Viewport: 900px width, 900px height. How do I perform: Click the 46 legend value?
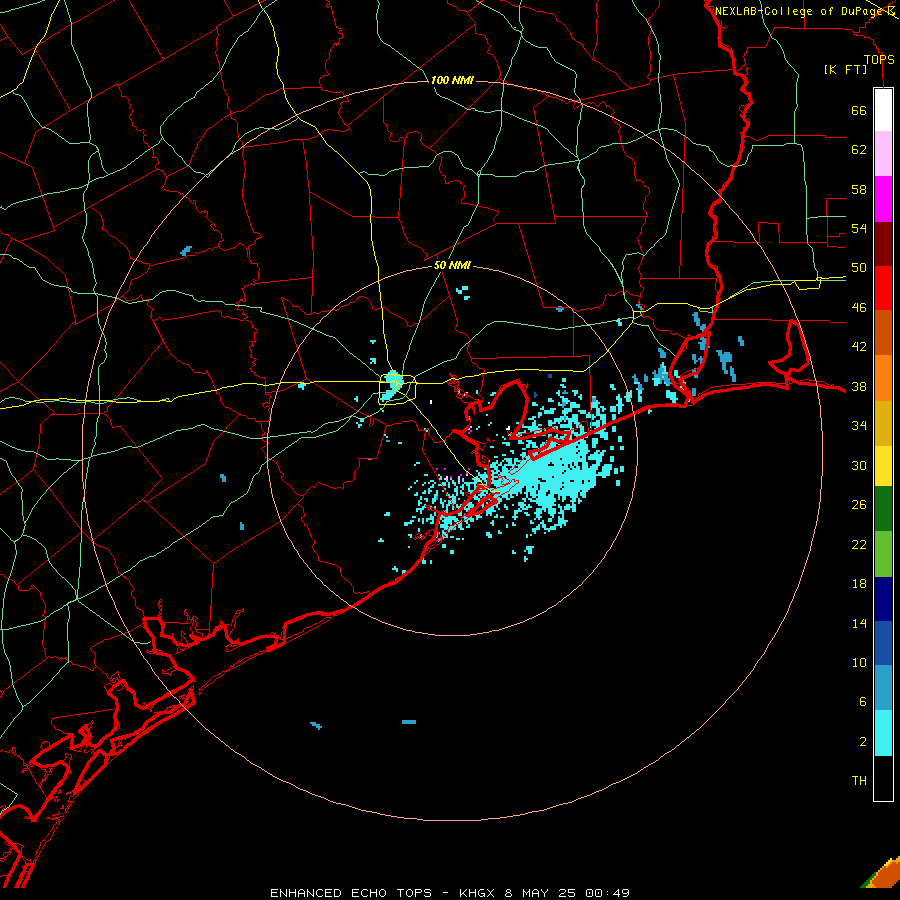pos(859,307)
